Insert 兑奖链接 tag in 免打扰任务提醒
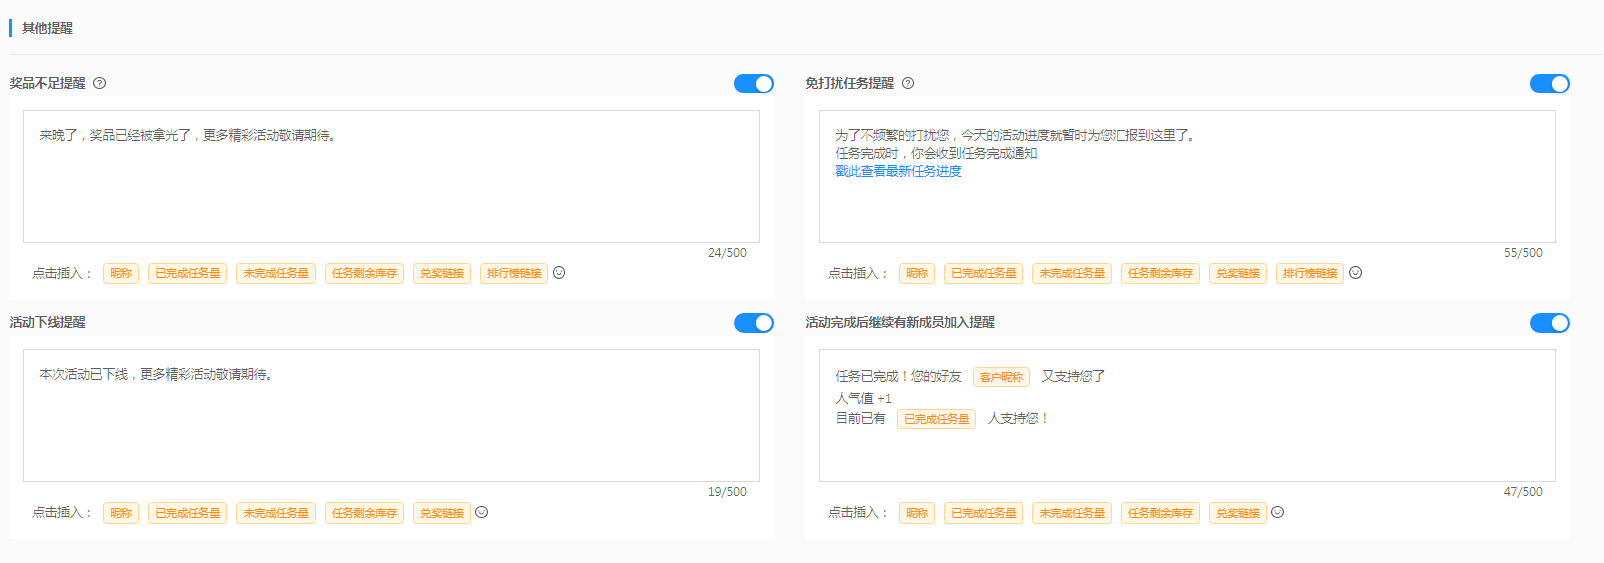The width and height of the screenshot is (1604, 563). tap(1238, 273)
